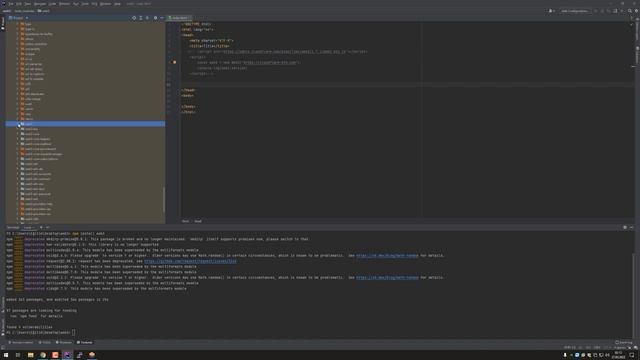Screen dimensions: 640x360
Task: Click the Project tree vertical scrollbar
Action: pyautogui.click(x=164, y=200)
